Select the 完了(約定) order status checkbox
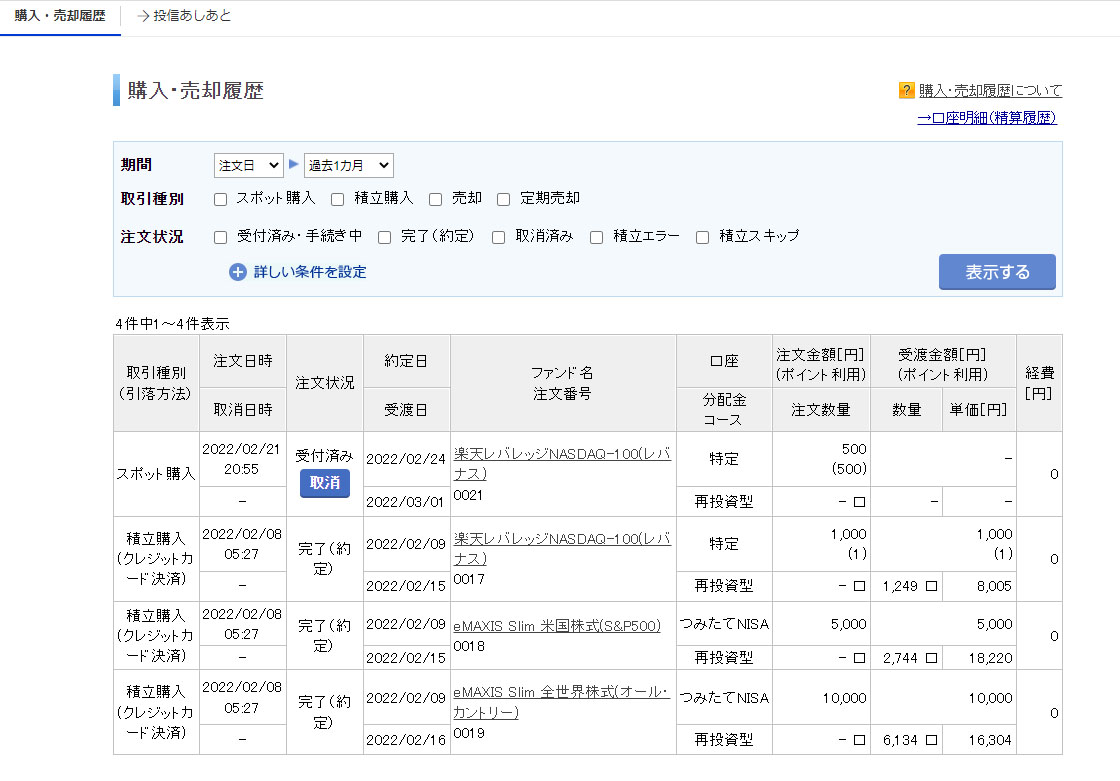The image size is (1120, 781). tap(385, 238)
